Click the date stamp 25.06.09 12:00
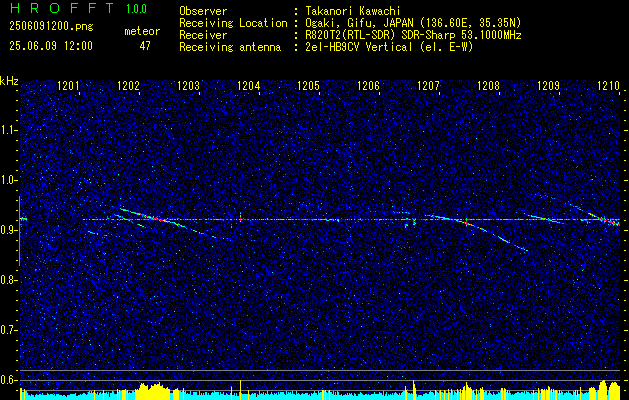The height and width of the screenshot is (400, 629). [51, 46]
